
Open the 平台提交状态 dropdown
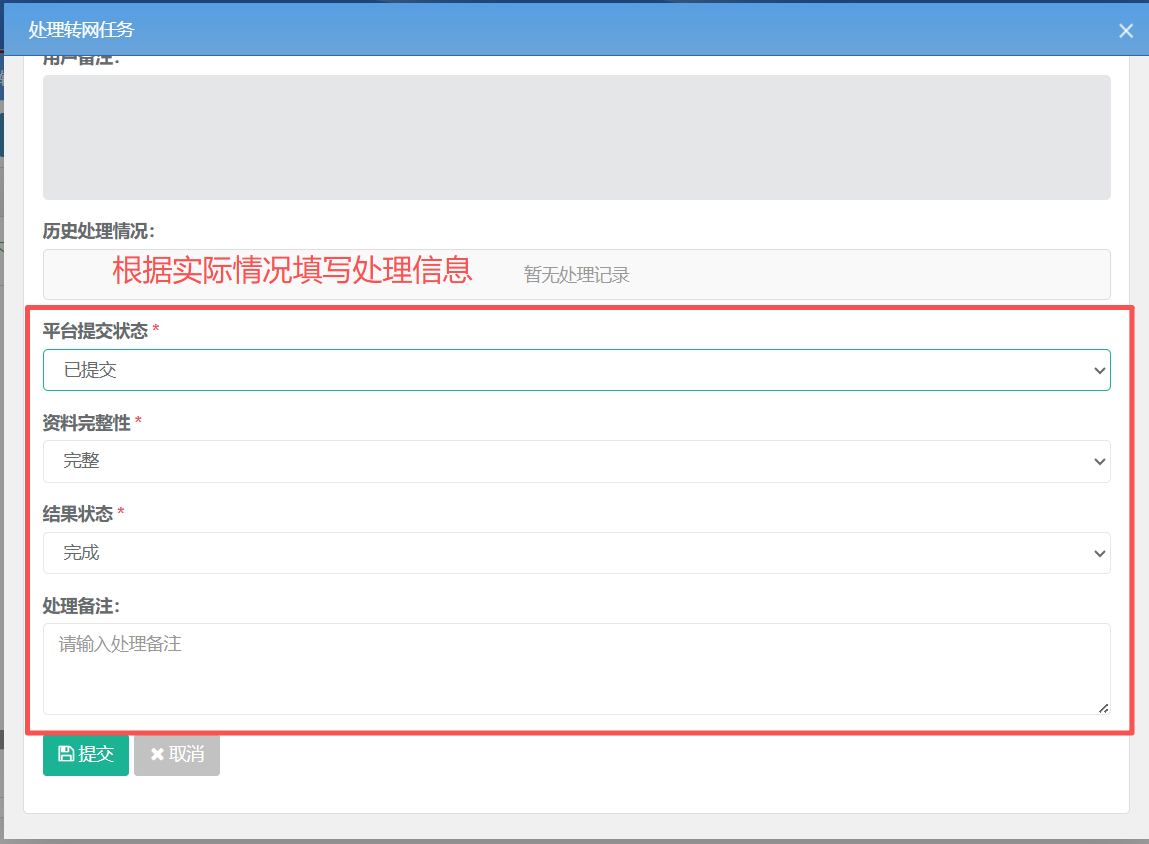tap(576, 370)
